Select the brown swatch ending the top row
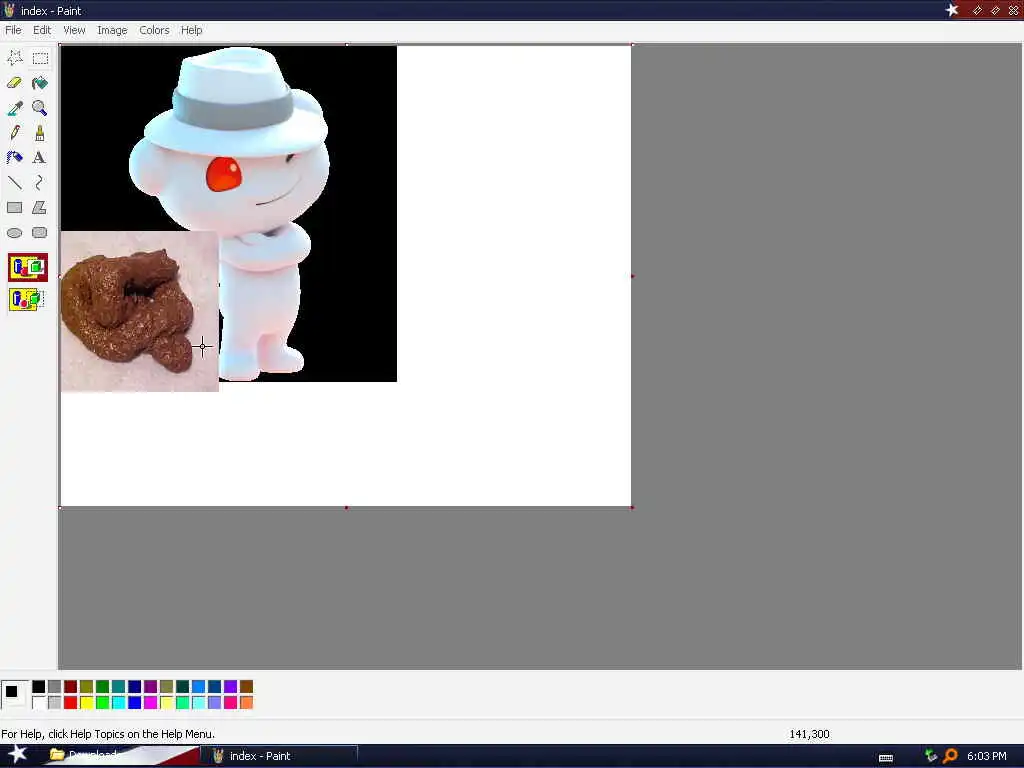The height and width of the screenshot is (768, 1024). (246, 686)
